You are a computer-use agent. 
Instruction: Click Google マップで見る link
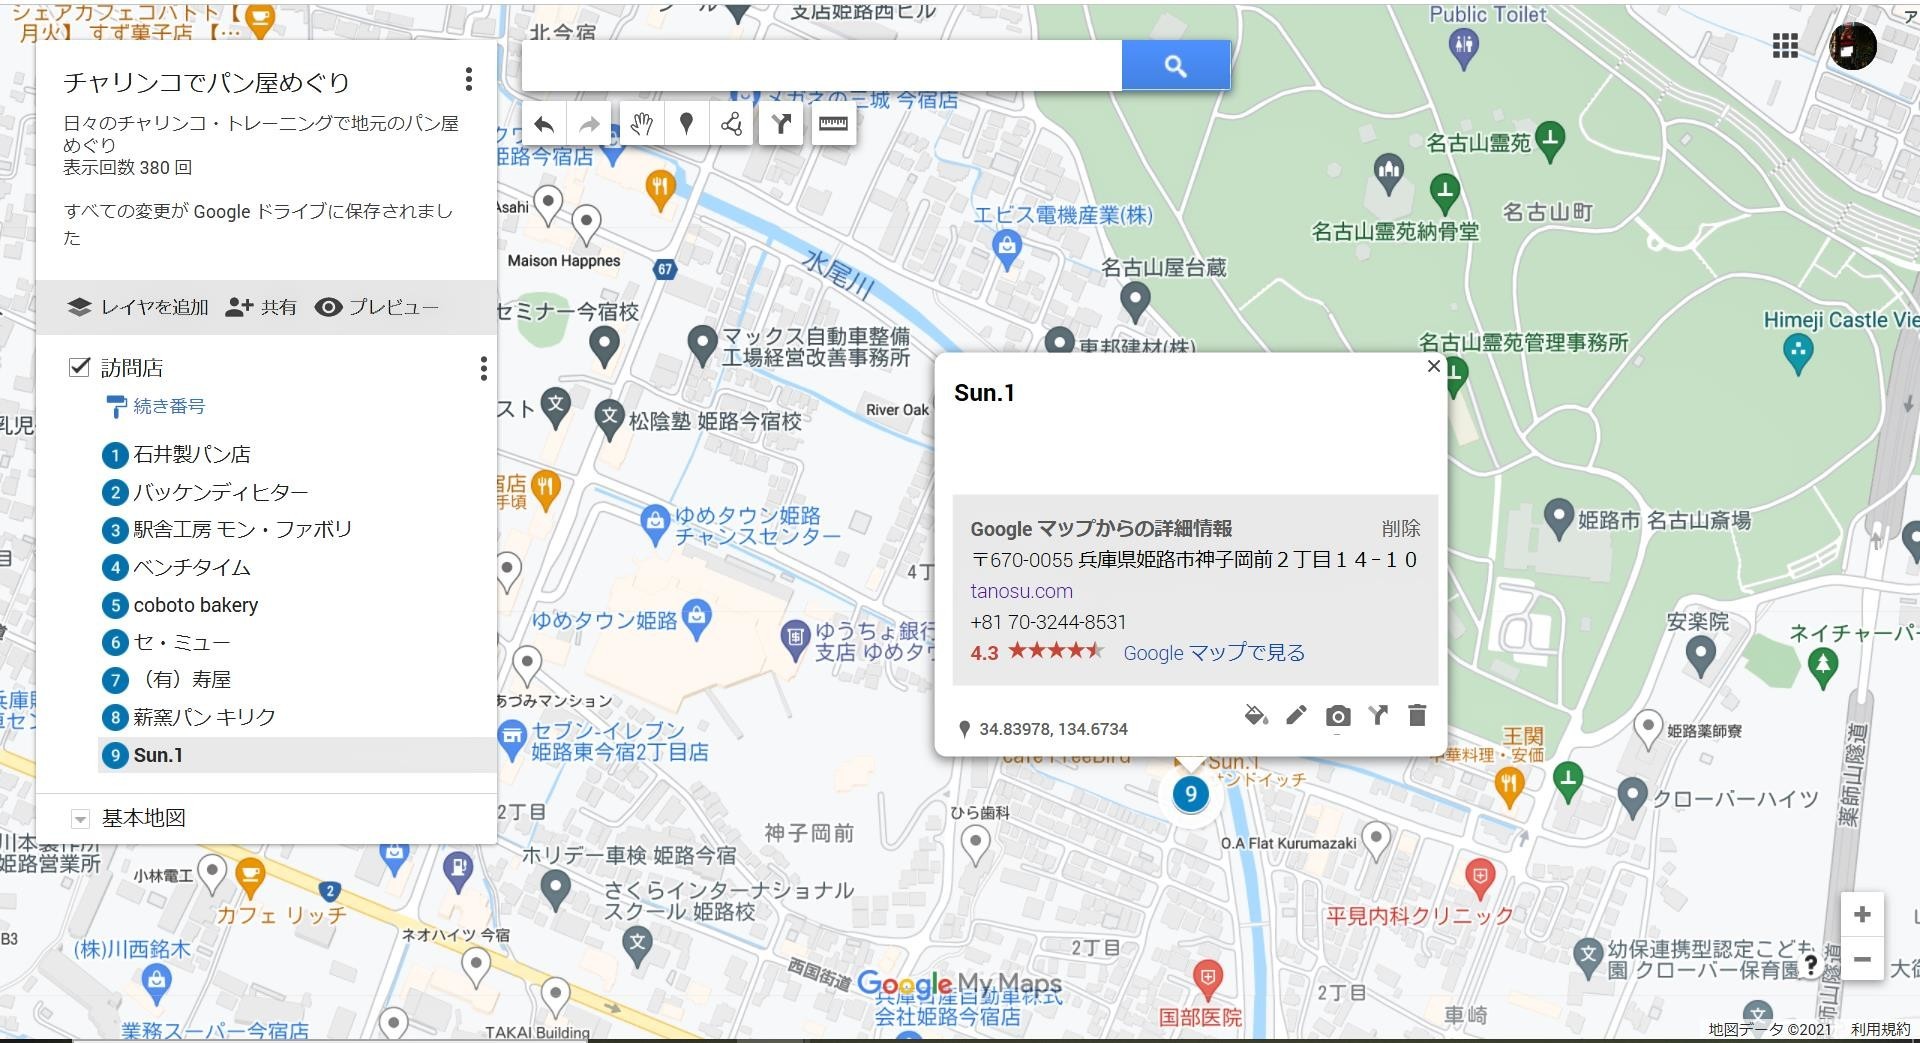[x=1214, y=653]
